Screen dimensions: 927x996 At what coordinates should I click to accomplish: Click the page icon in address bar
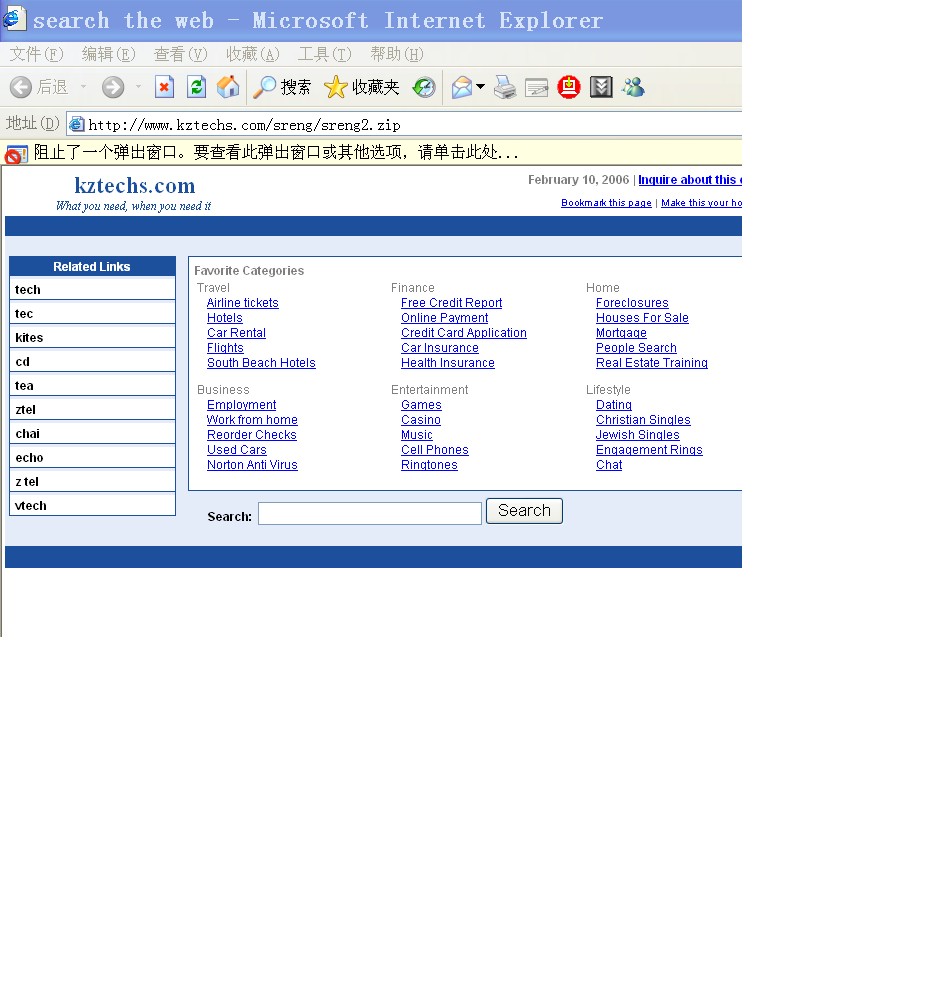click(77, 124)
